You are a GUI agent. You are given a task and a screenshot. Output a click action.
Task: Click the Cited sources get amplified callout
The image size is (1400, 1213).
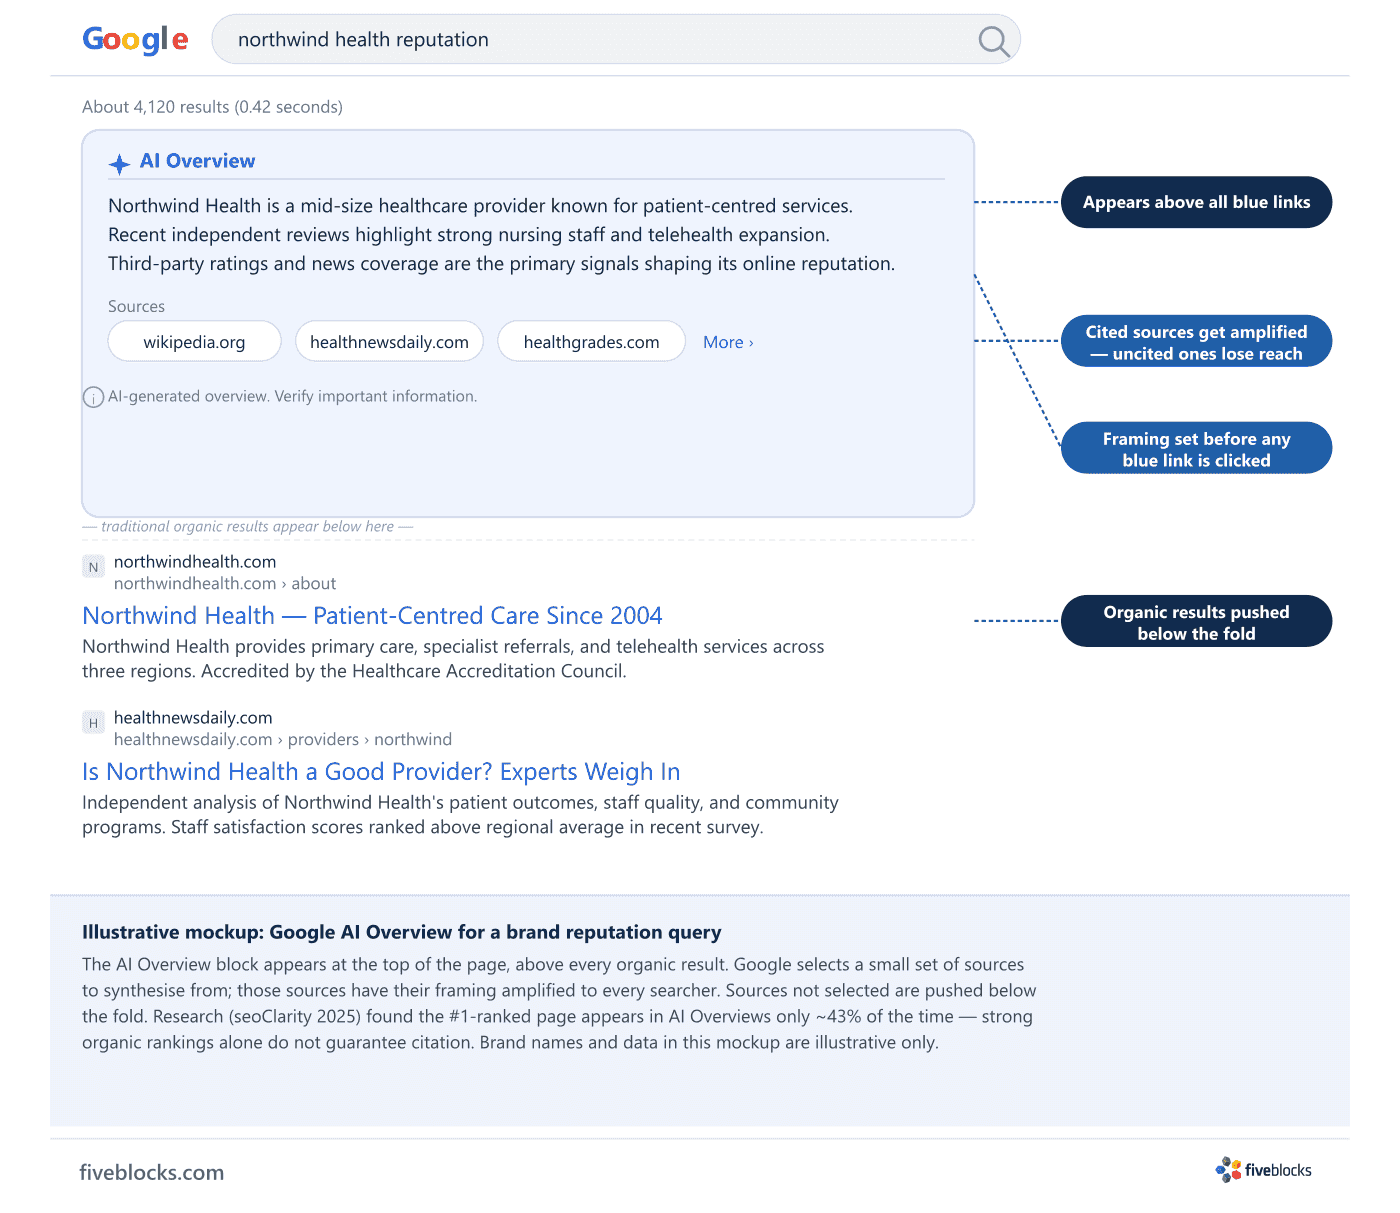click(1196, 342)
